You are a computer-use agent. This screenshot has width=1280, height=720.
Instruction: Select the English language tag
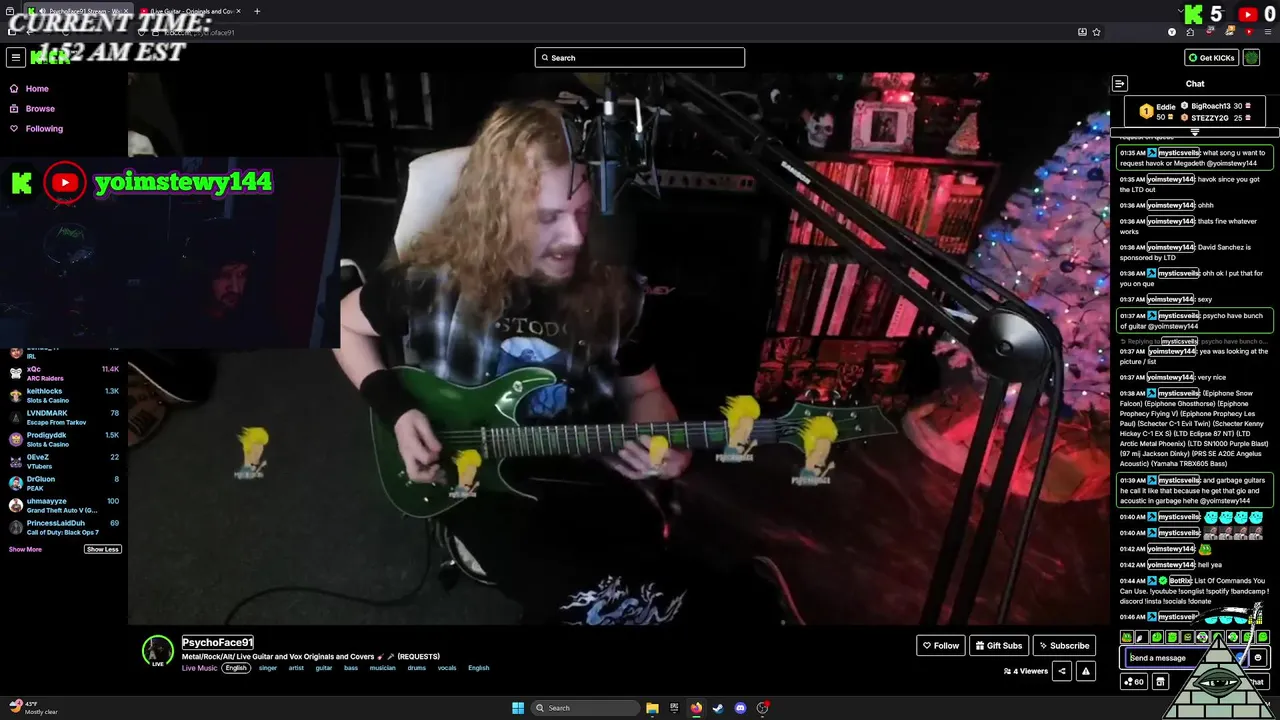236,668
